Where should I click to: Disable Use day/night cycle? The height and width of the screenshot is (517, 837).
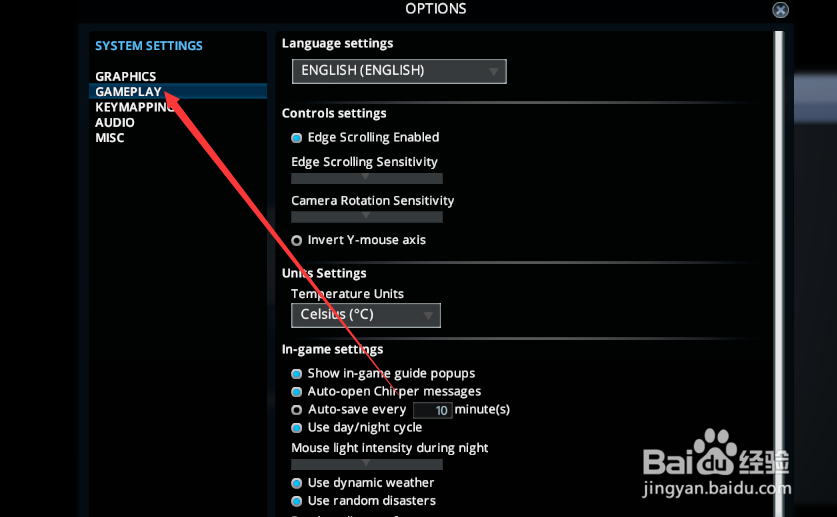point(297,428)
